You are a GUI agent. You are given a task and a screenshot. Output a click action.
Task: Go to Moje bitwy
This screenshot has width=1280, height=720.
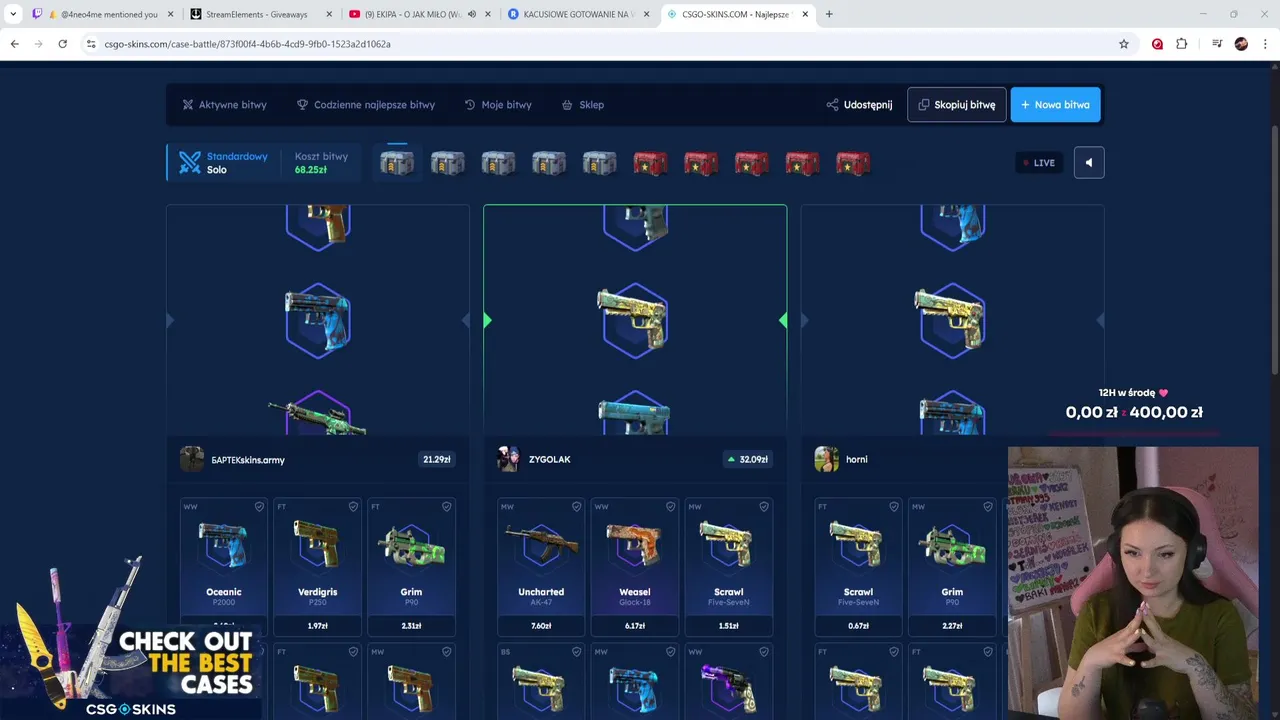coord(498,104)
